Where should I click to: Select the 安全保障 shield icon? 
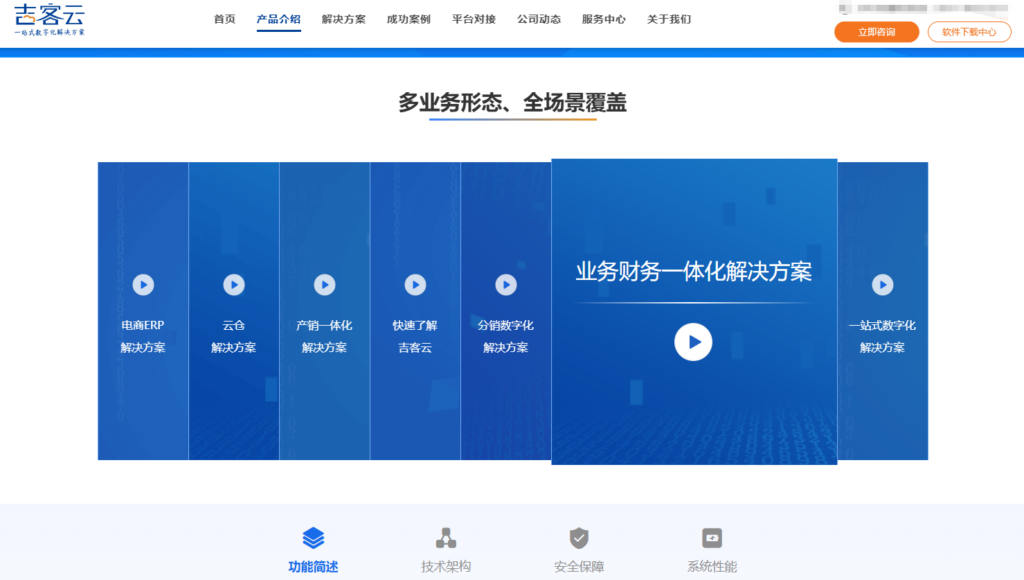(579, 538)
